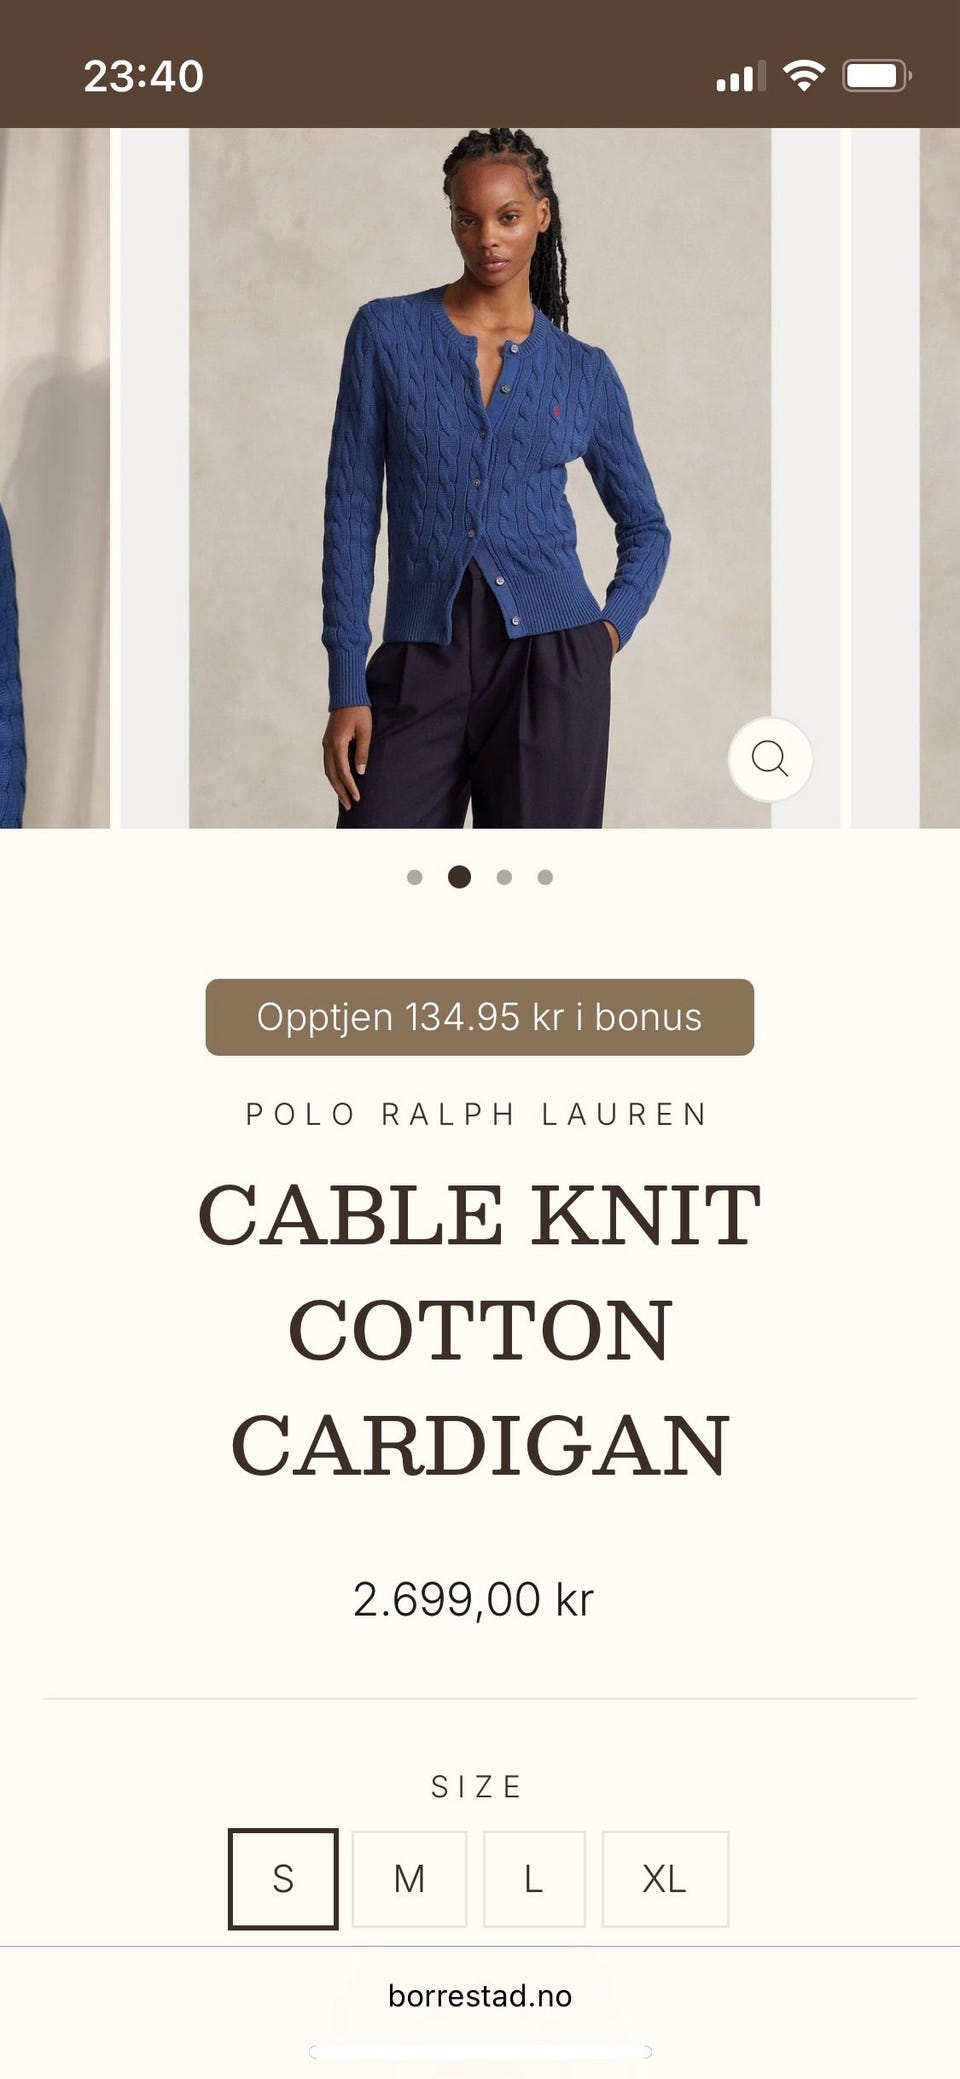Image resolution: width=960 pixels, height=2079 pixels.
Task: Tap the Wi-Fi status icon
Action: (803, 75)
